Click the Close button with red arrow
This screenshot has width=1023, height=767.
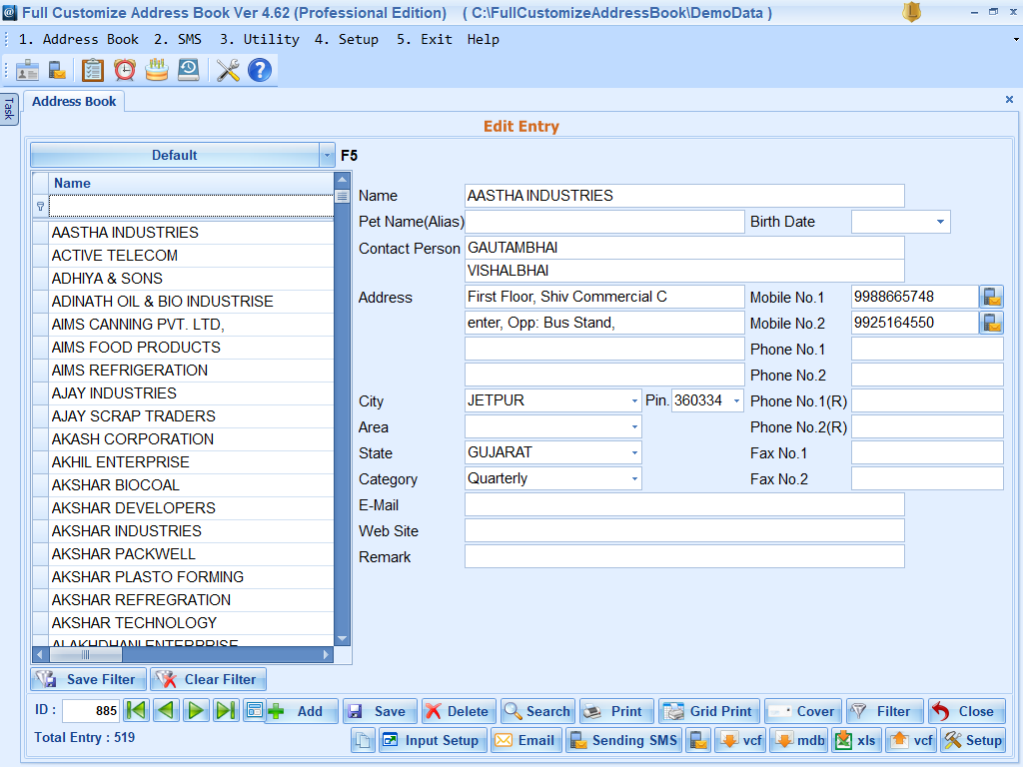[x=967, y=711]
